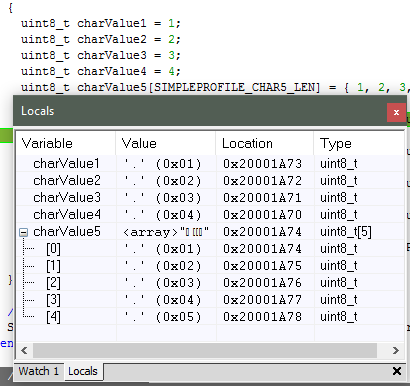Image resolution: width=410 pixels, height=386 pixels.
Task: Click value '.' (0x04) of charValue4
Action: pos(162,215)
